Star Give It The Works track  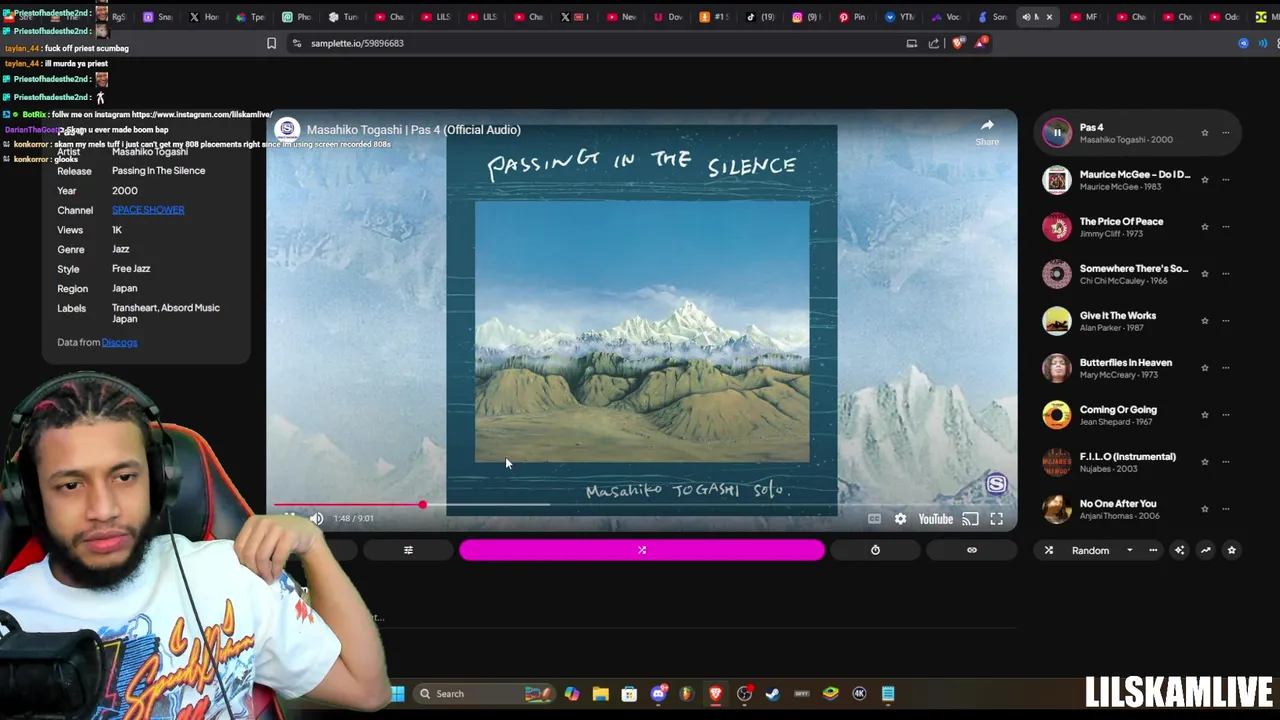tap(1204, 321)
